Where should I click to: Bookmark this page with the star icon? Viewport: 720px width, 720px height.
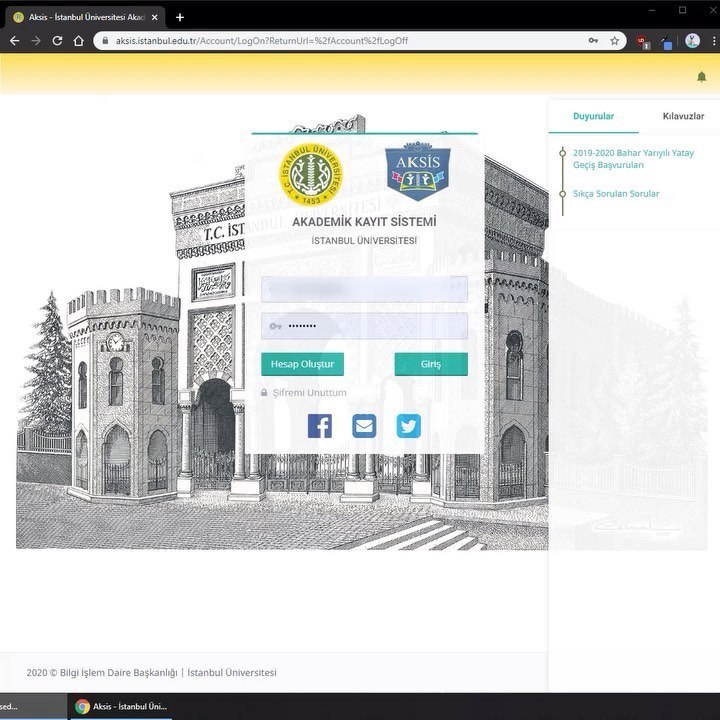click(x=614, y=41)
